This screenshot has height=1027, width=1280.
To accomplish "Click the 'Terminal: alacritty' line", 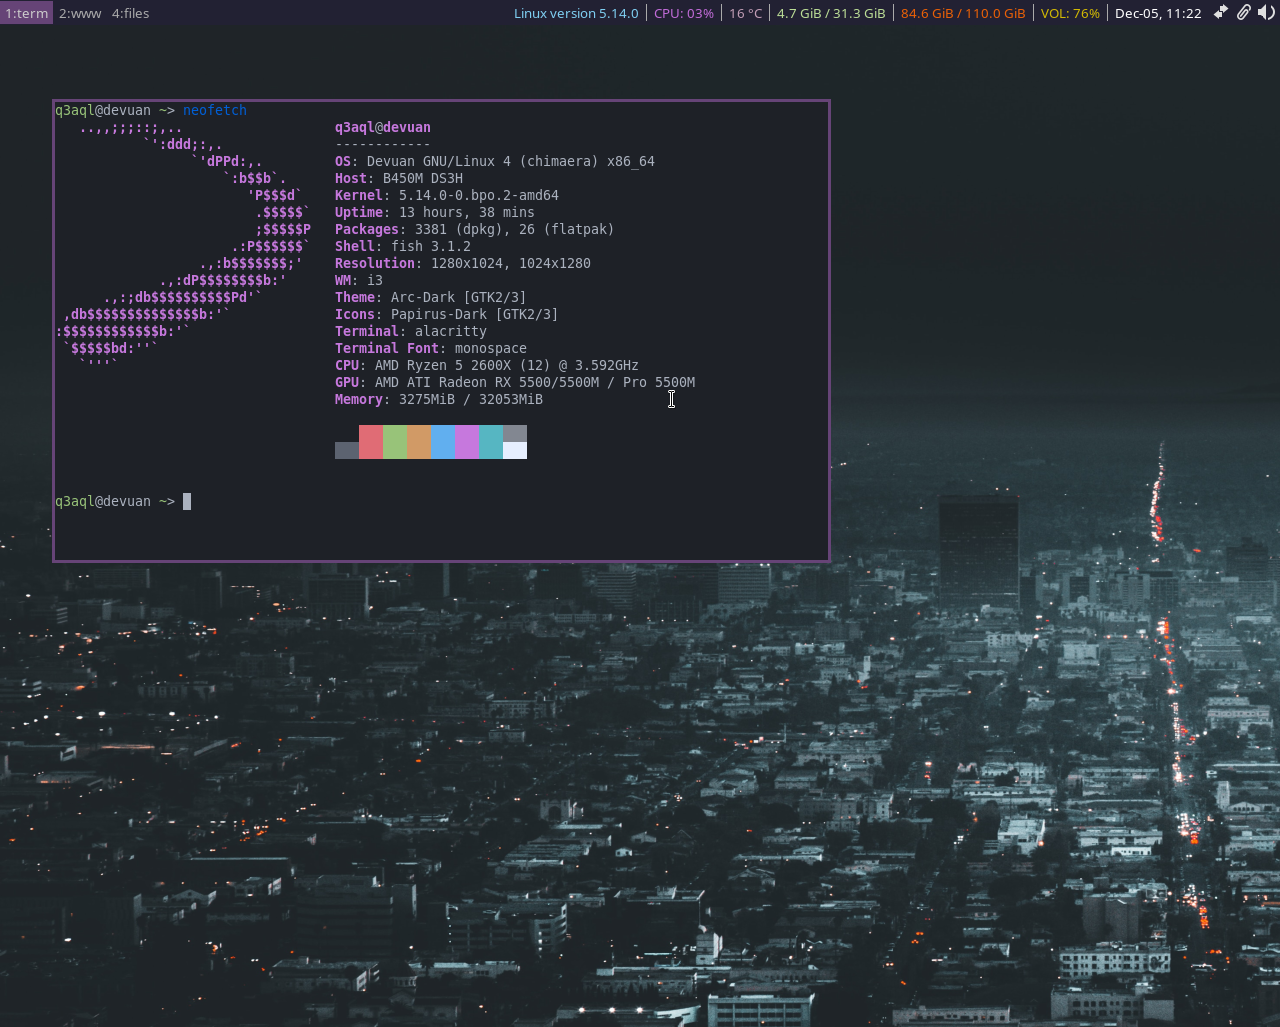I will 411,331.
